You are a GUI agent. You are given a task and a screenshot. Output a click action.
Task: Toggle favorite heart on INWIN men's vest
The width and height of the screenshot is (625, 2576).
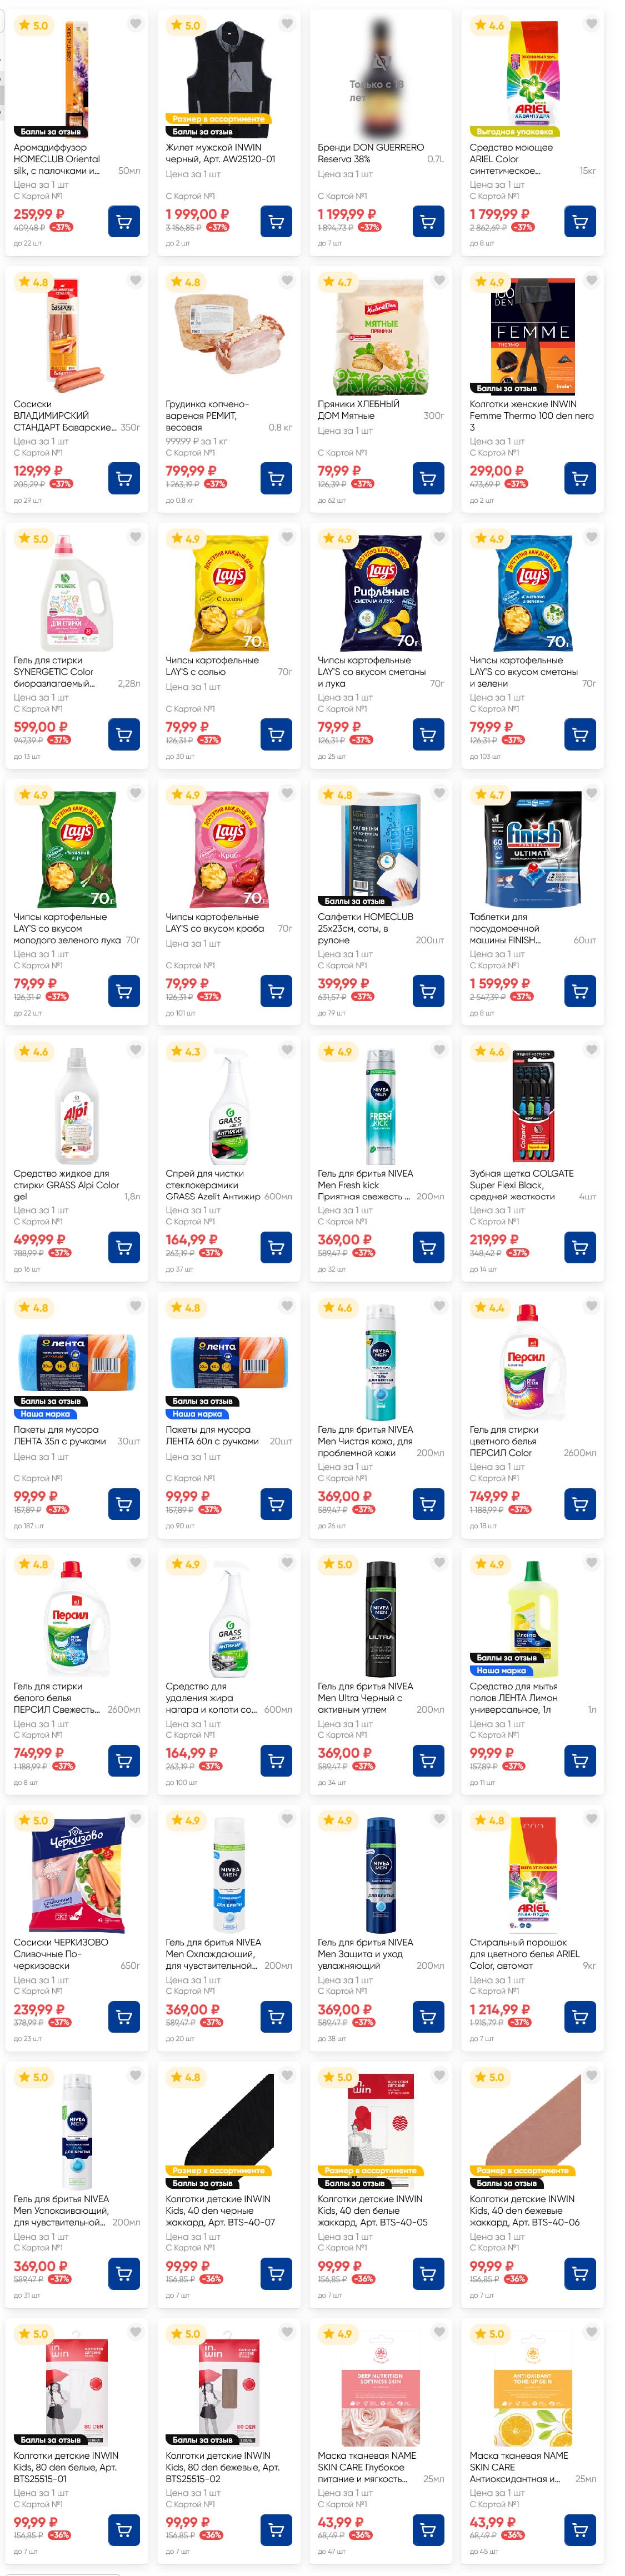(287, 24)
